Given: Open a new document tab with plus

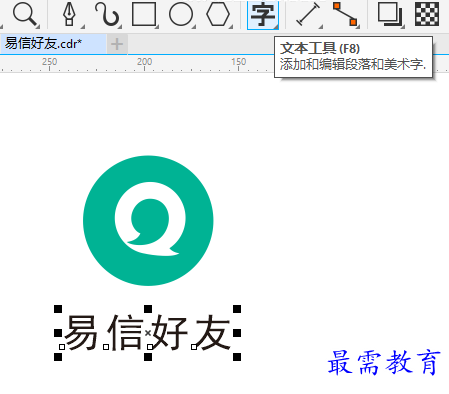Looking at the screenshot, I should coord(117,44).
